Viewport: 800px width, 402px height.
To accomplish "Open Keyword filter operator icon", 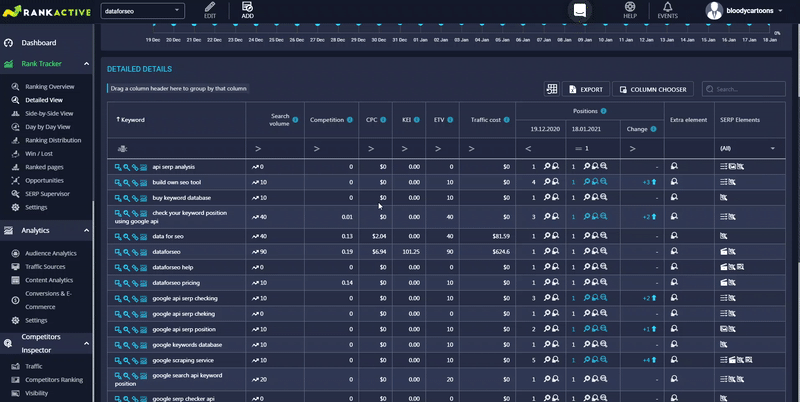I will [x=122, y=148].
